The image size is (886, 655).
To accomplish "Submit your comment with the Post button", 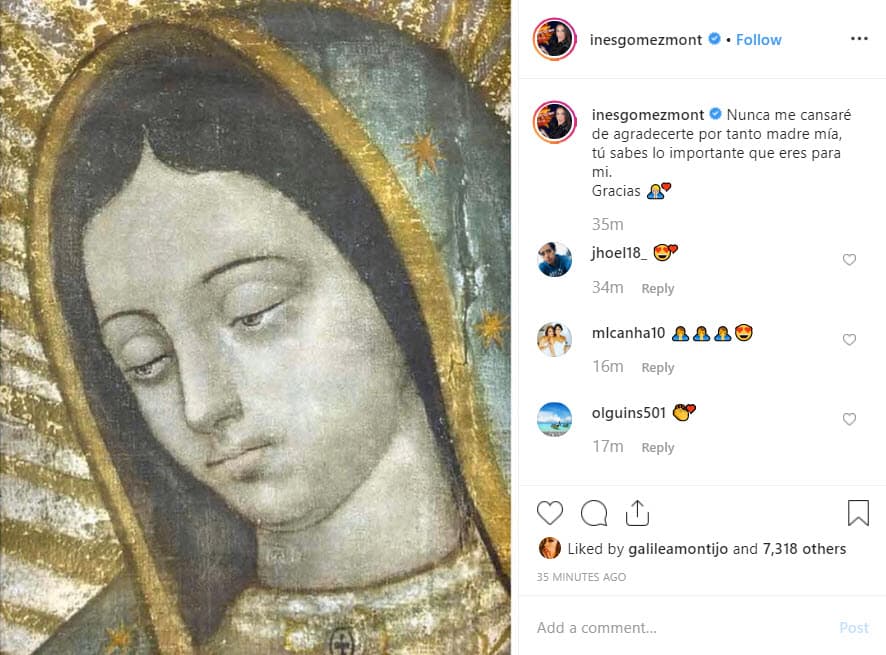I will (x=854, y=628).
